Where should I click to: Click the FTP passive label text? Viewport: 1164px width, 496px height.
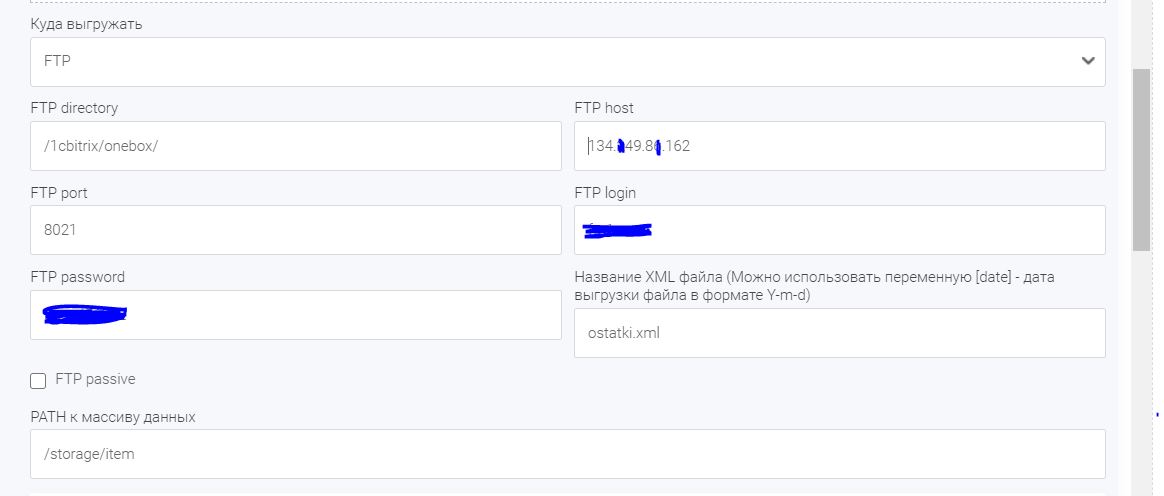(x=95, y=379)
